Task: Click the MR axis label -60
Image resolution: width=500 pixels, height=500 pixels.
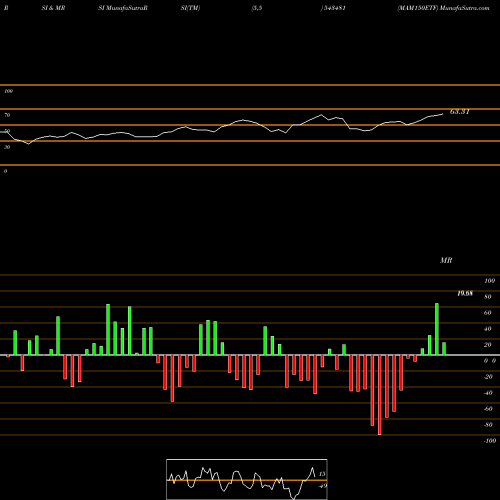Action: [x=488, y=409]
